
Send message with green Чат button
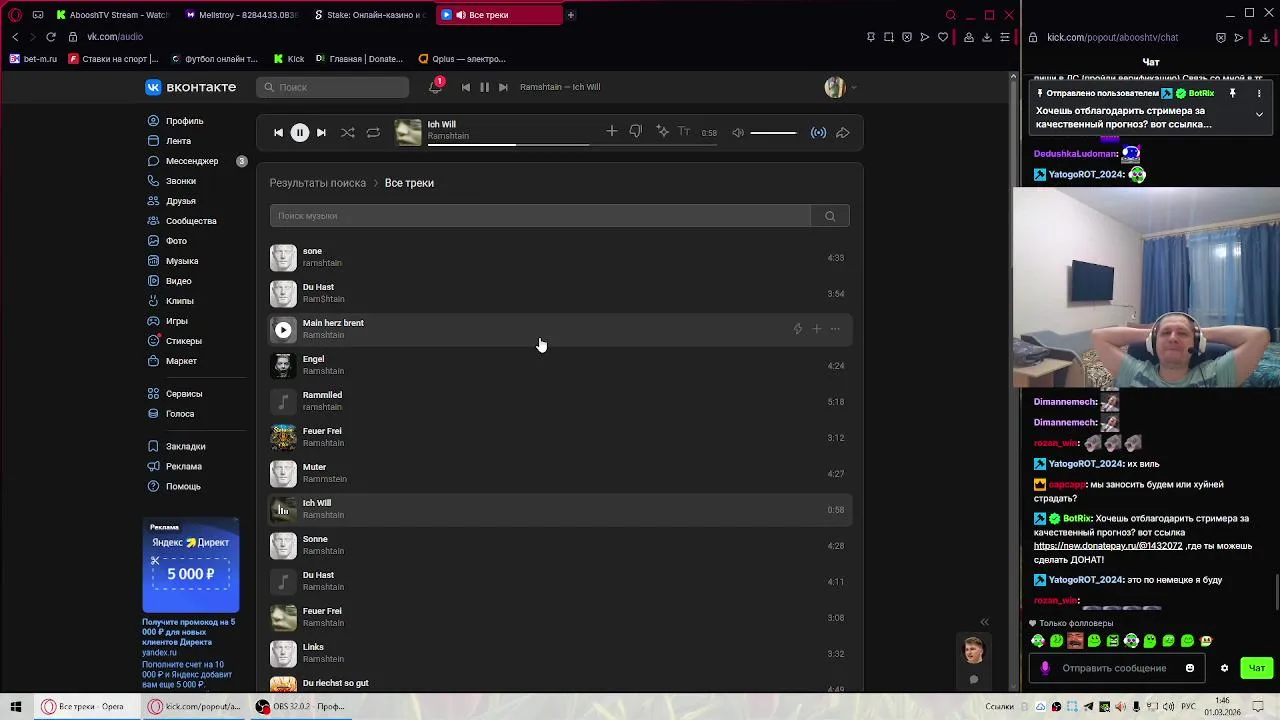pos(1257,668)
